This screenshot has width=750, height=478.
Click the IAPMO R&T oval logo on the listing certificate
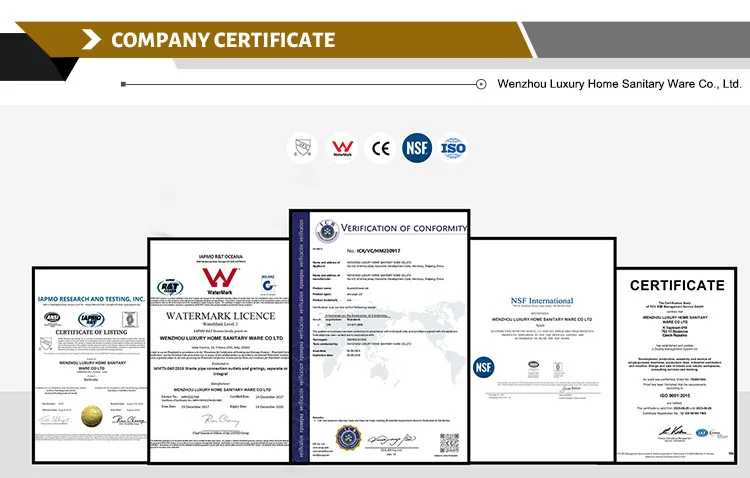click(x=91, y=319)
